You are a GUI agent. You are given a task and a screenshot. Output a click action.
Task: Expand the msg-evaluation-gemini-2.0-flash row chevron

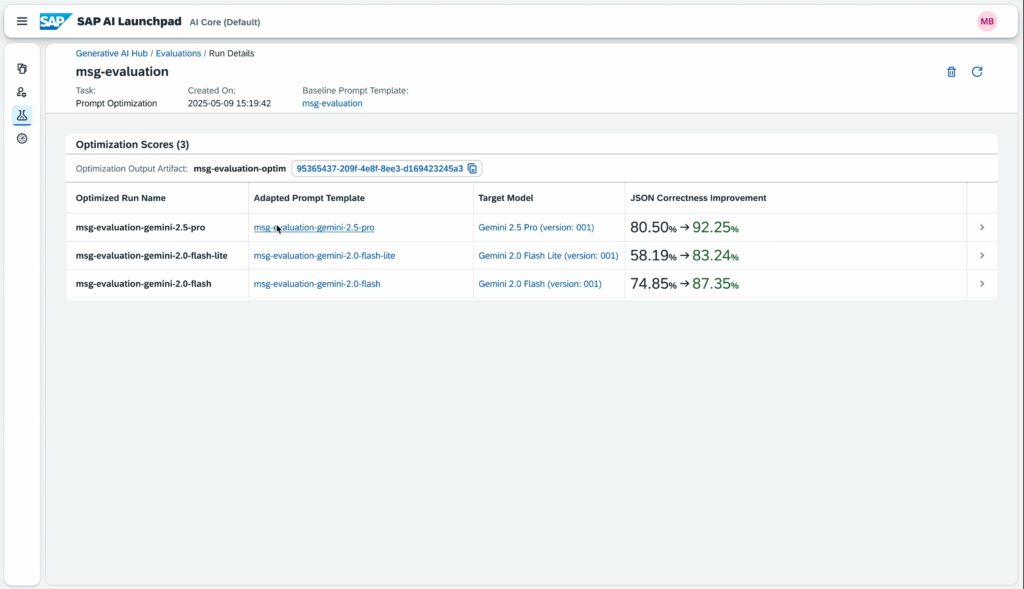(x=982, y=283)
